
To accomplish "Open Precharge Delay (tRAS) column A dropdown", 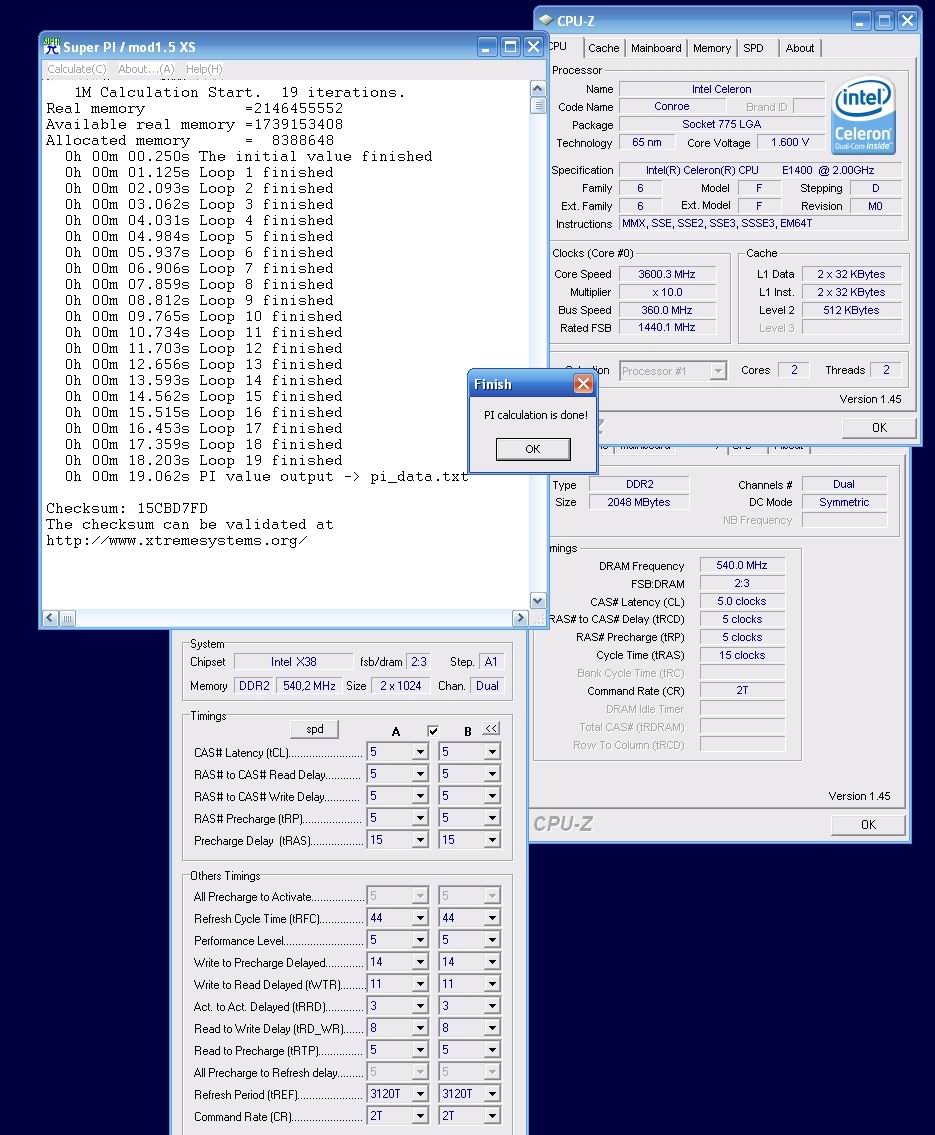I will [420, 840].
